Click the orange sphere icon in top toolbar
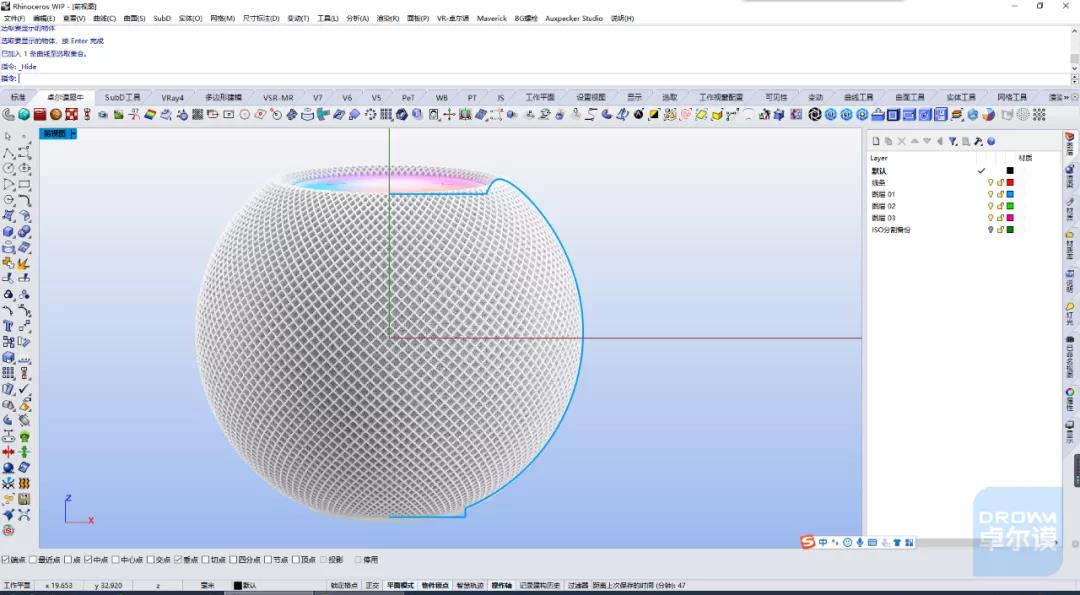 56,114
